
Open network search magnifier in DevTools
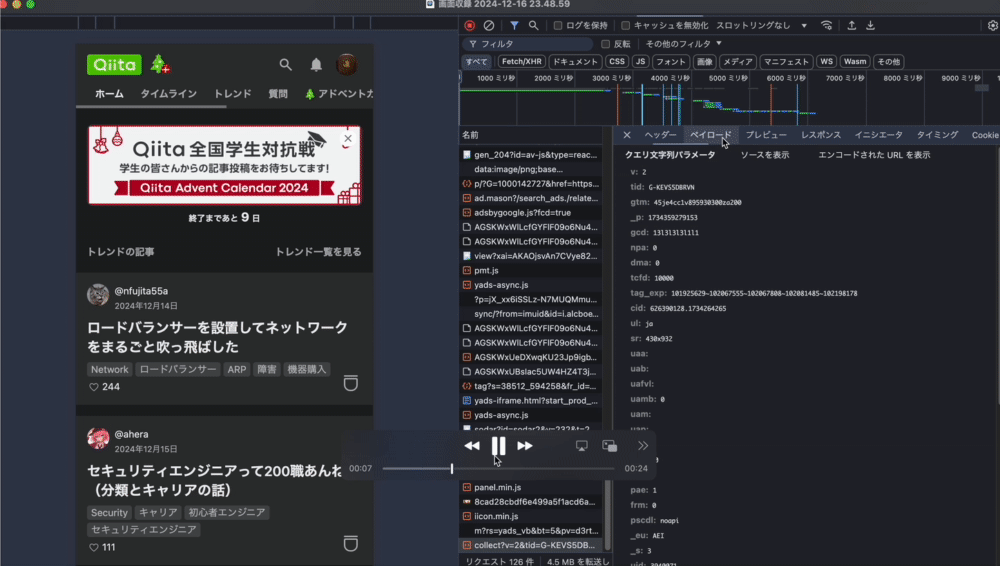[x=533, y=26]
